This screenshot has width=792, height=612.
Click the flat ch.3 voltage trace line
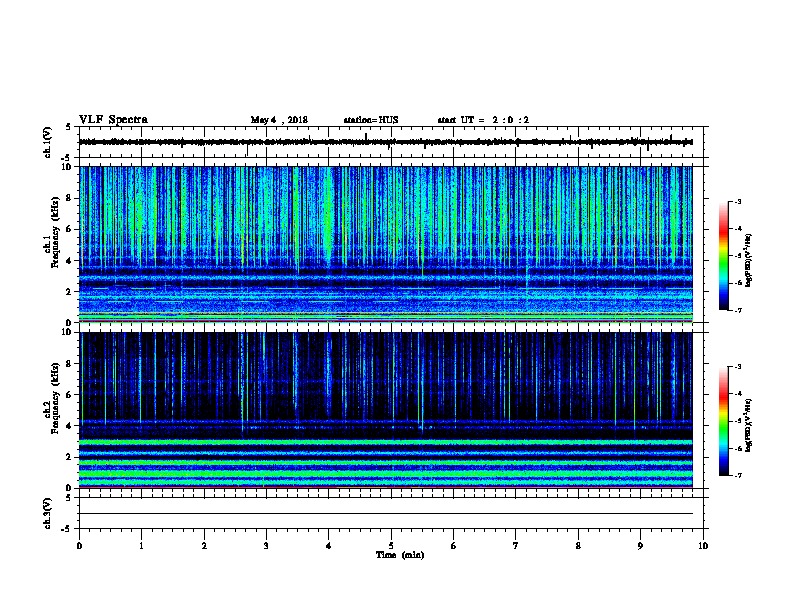tap(386, 514)
